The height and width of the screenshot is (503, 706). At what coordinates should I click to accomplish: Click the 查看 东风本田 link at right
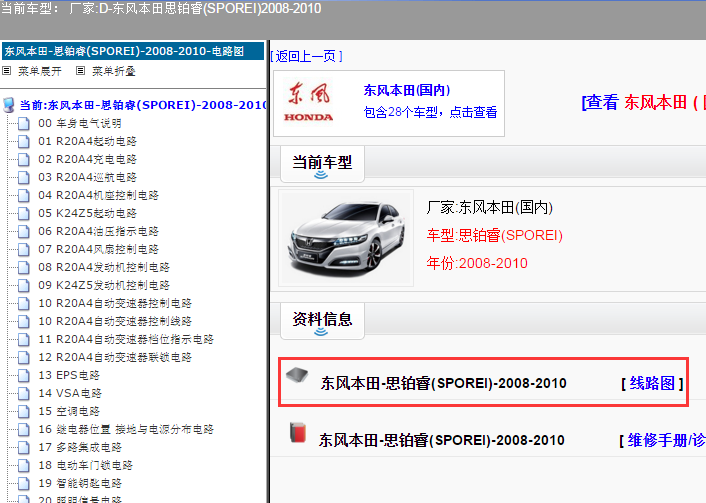pos(643,103)
